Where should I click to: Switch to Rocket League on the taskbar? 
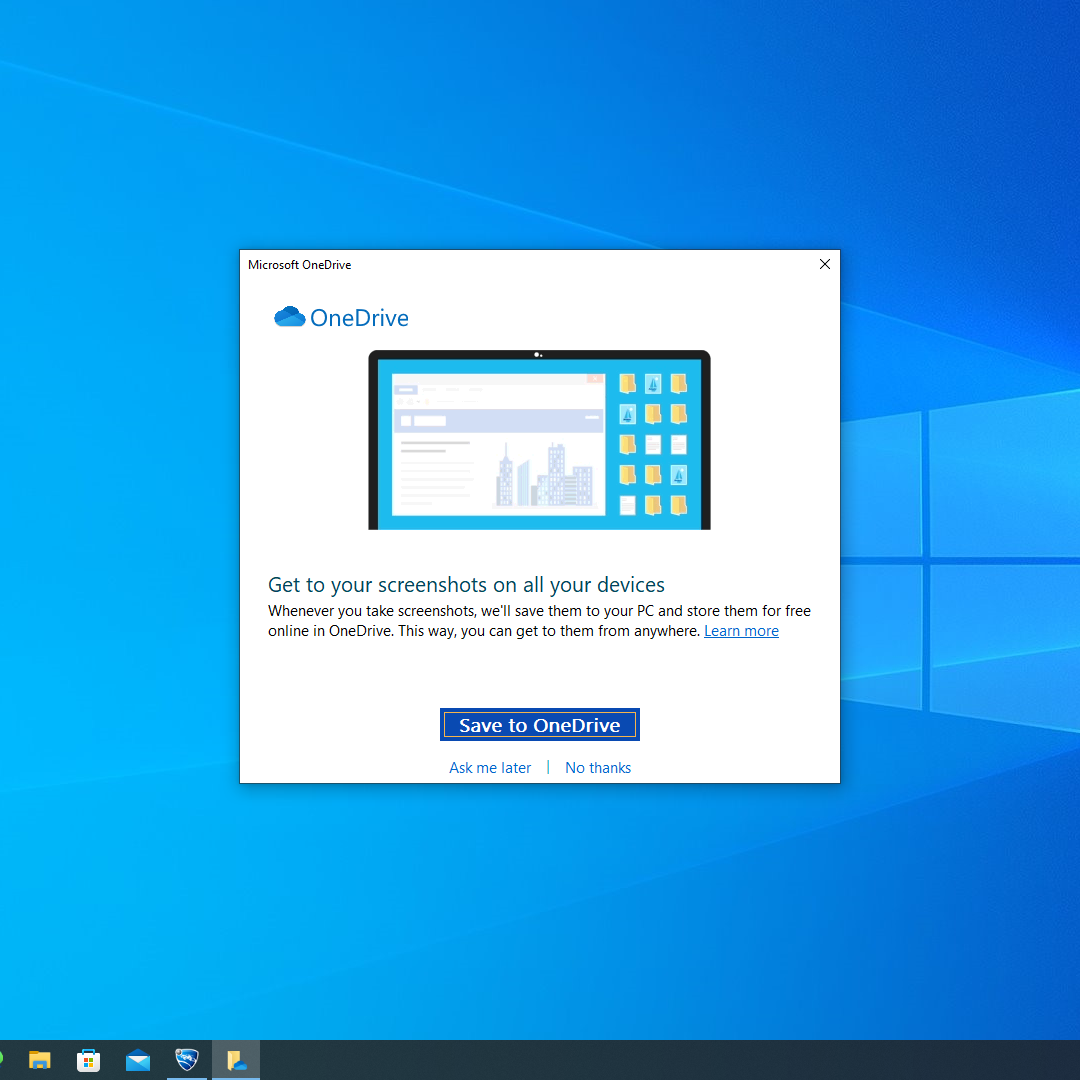(x=187, y=1060)
